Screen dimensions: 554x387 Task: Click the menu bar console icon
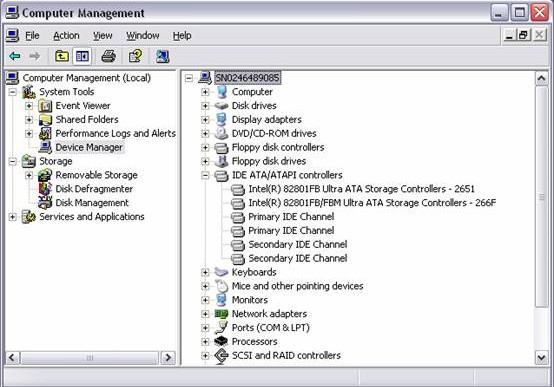(x=12, y=35)
